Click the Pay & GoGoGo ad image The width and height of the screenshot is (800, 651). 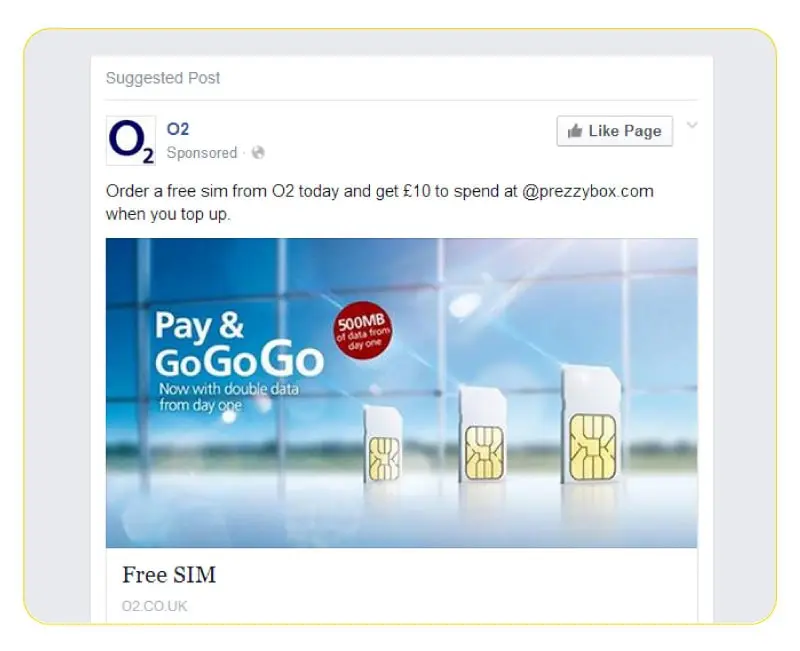pyautogui.click(x=401, y=393)
